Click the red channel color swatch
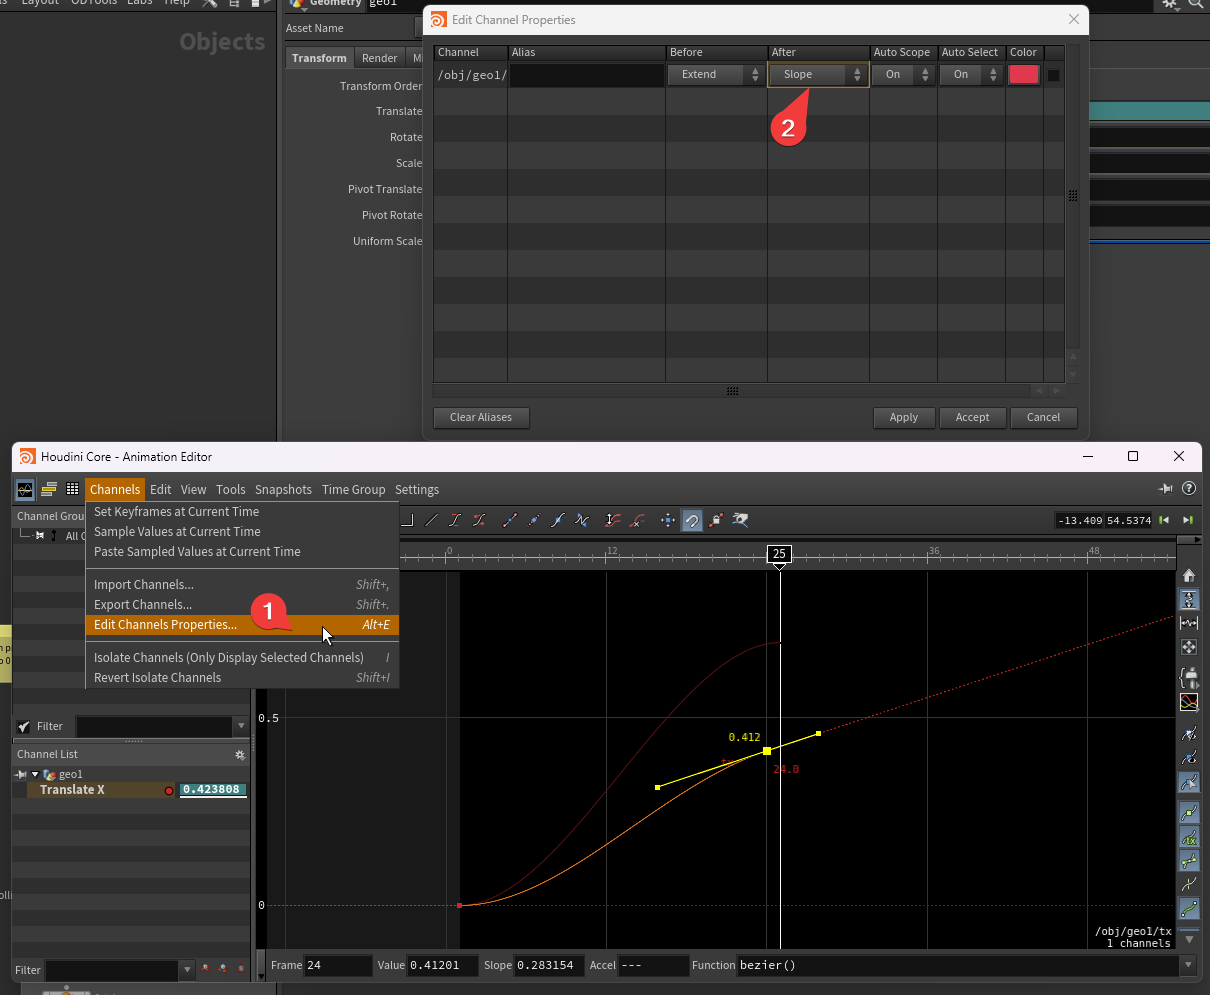1210x995 pixels. pos(1023,75)
